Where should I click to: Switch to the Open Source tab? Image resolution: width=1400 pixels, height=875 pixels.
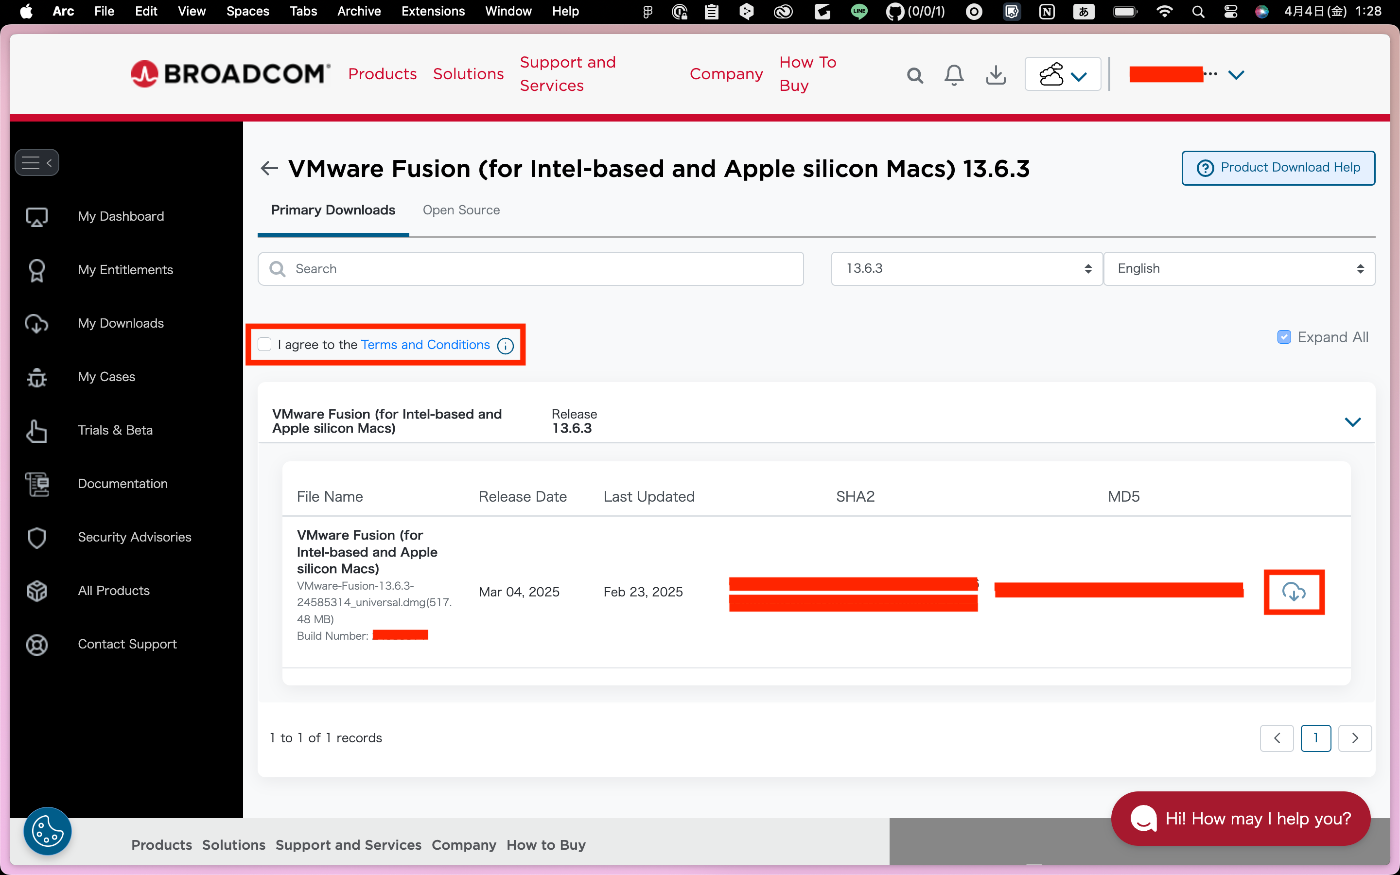[x=461, y=210]
